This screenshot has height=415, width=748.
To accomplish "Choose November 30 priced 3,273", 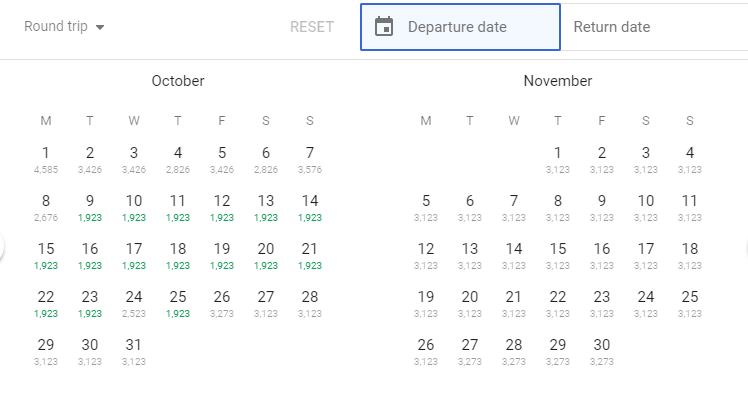I will [602, 350].
